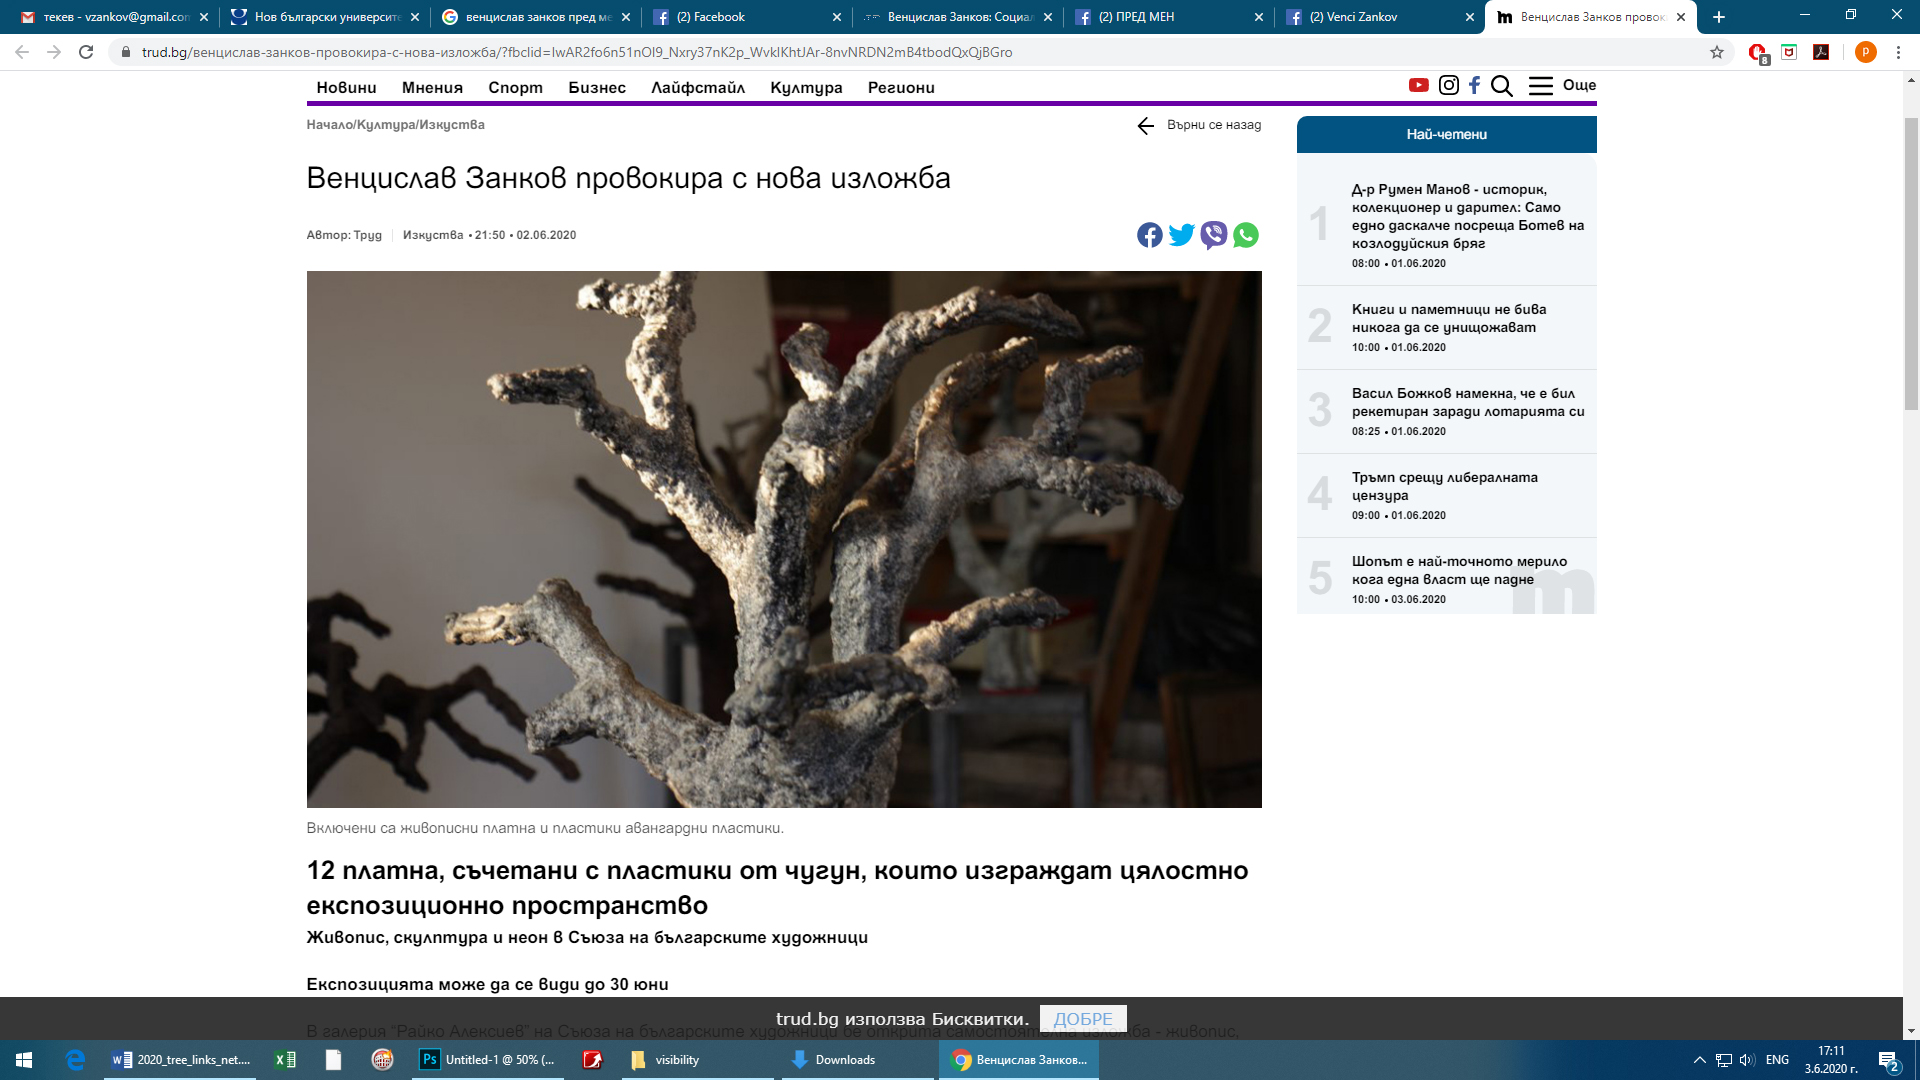
Task: Open the Най-четени header
Action: click(x=1447, y=135)
